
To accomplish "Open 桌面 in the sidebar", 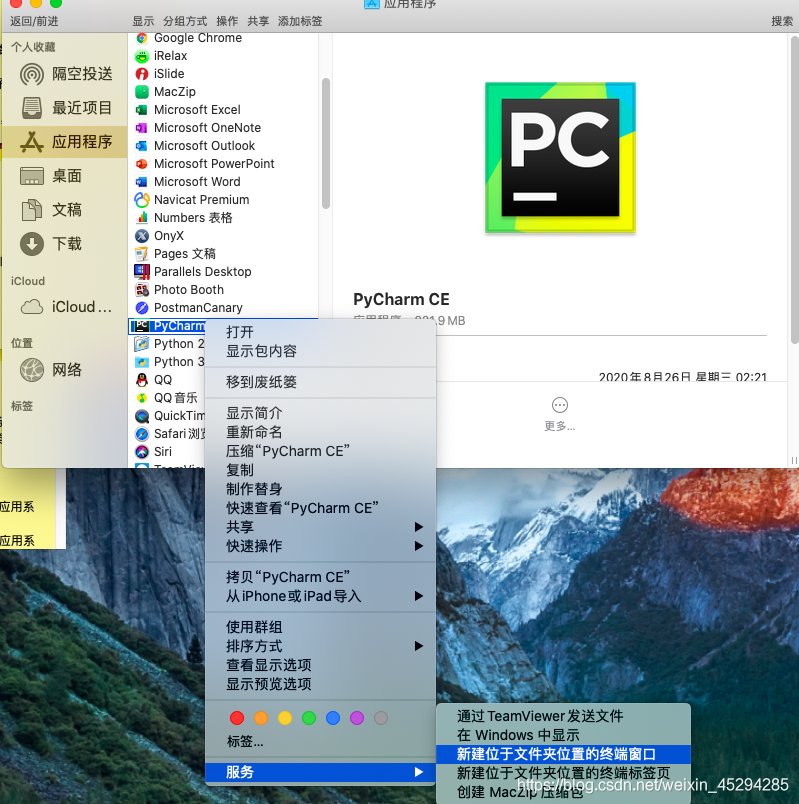I will (x=65, y=176).
